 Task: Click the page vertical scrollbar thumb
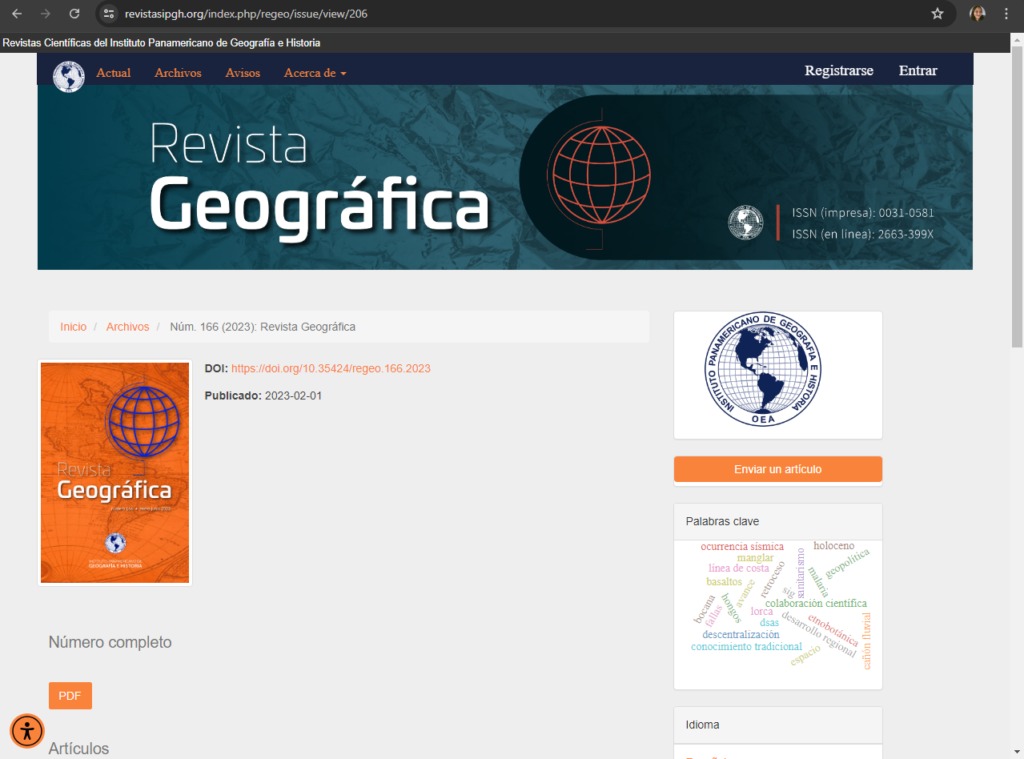point(1017,197)
